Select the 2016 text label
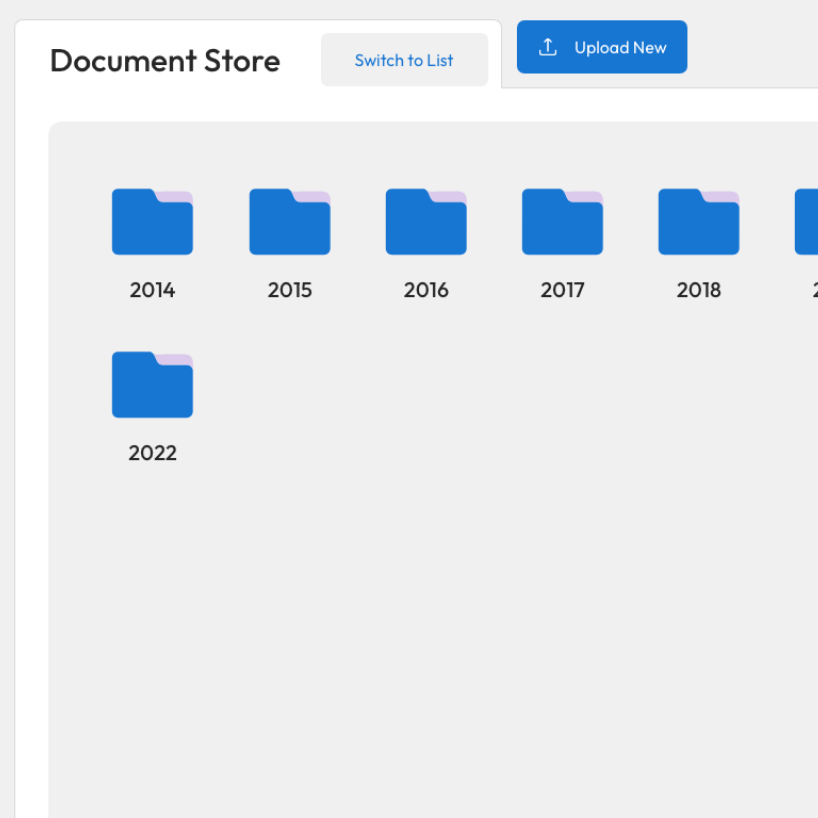Image resolution: width=818 pixels, height=818 pixels. (x=426, y=290)
